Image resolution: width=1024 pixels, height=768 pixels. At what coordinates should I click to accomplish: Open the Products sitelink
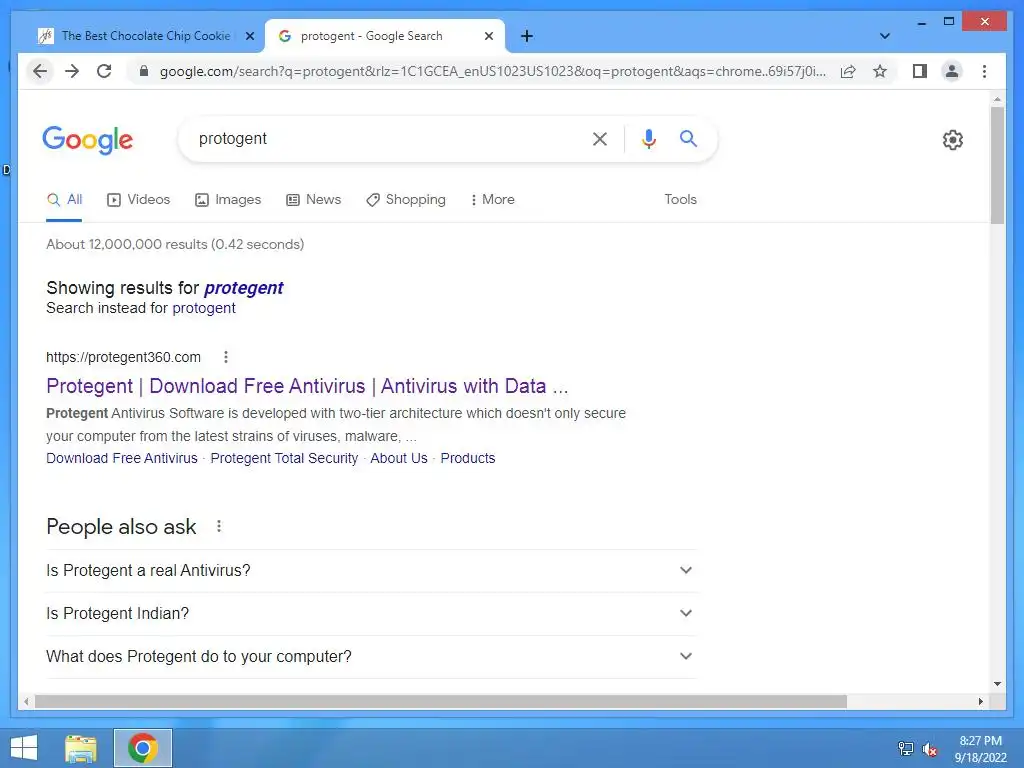(x=468, y=458)
